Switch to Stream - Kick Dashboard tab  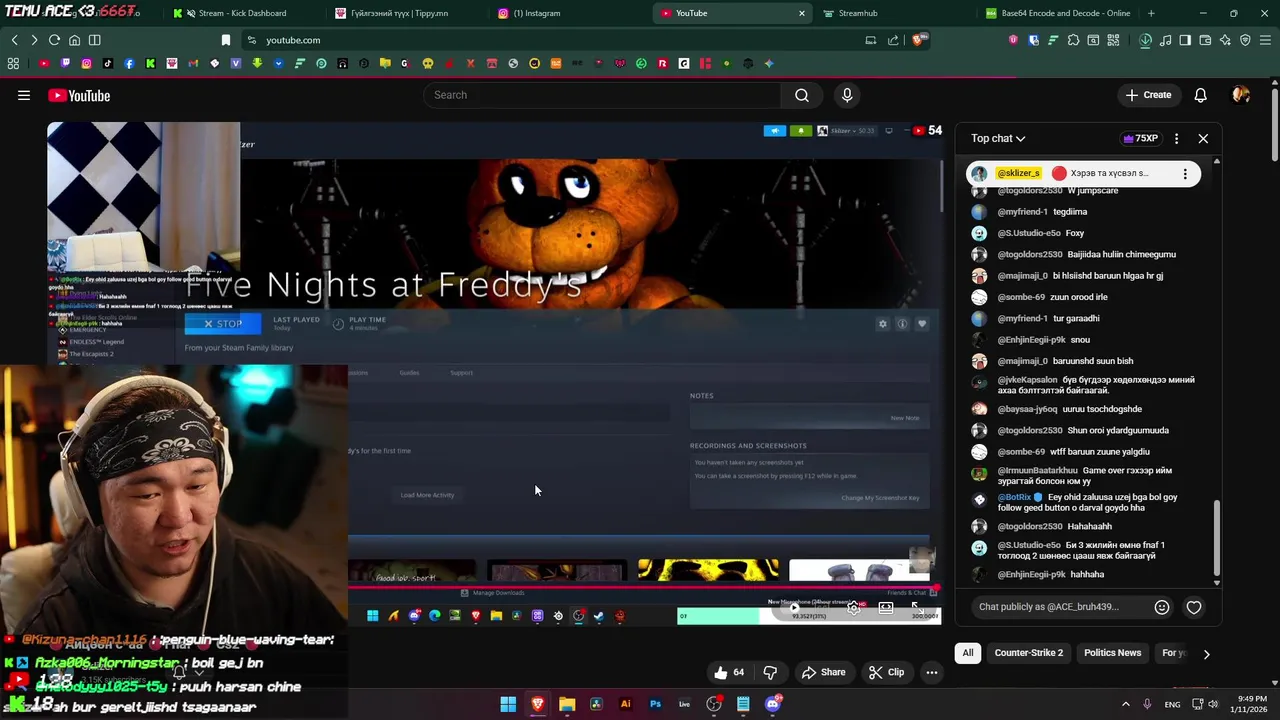point(243,13)
